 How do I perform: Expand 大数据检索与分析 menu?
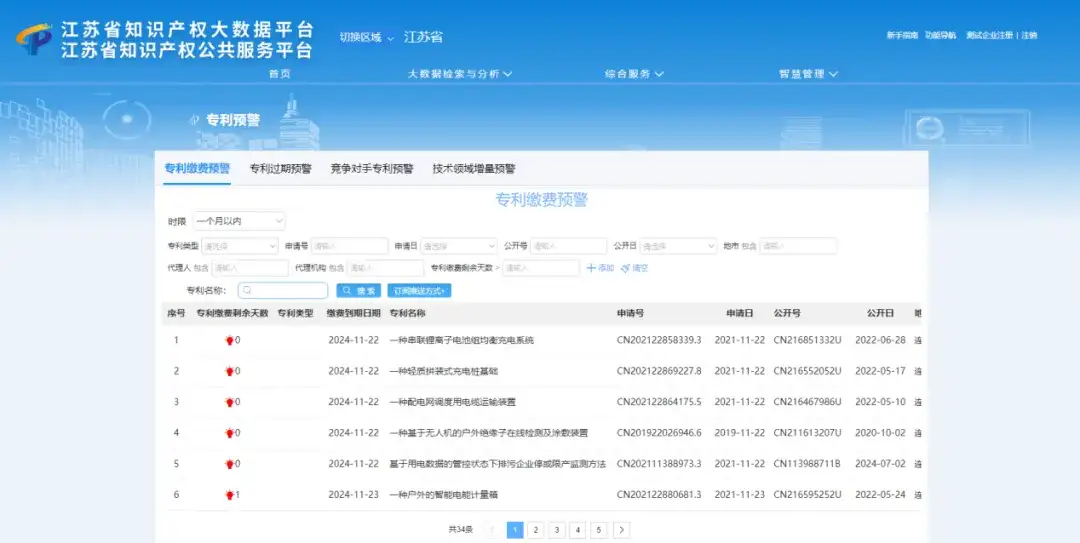click(x=459, y=74)
